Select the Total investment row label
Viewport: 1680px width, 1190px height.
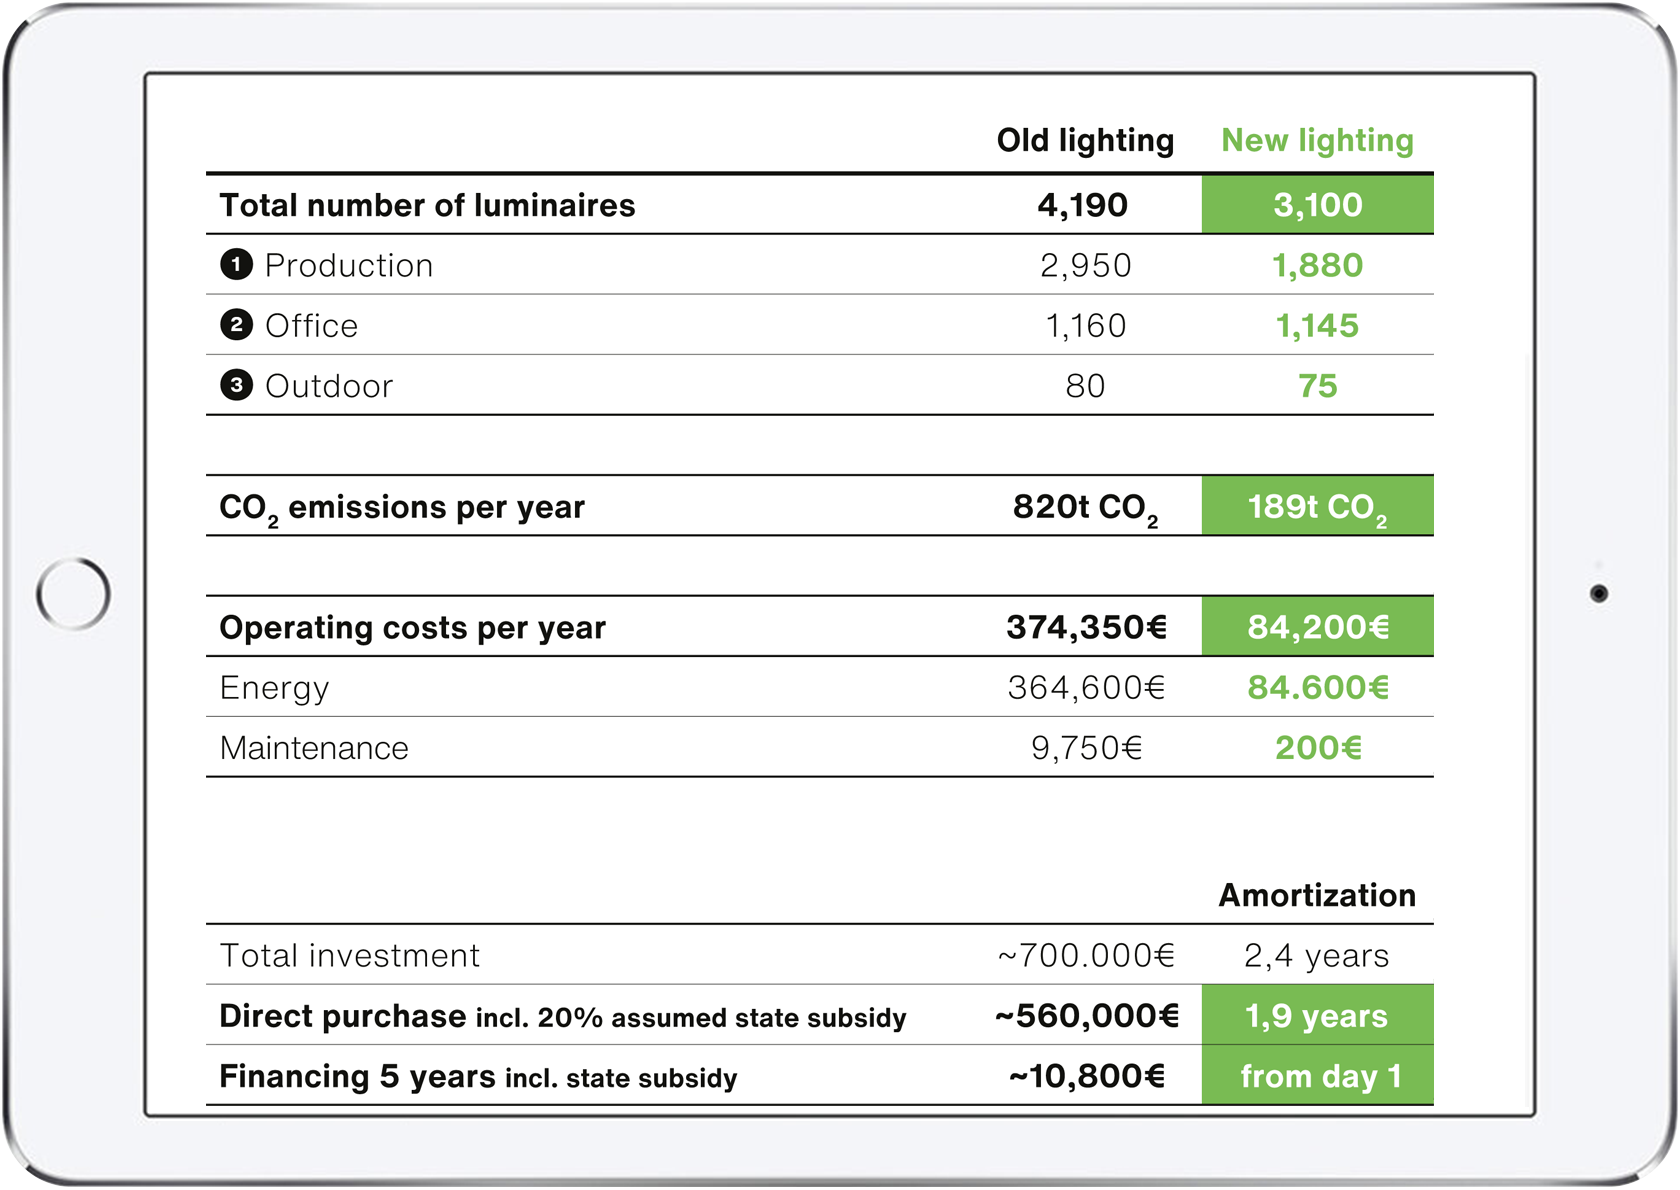point(349,956)
